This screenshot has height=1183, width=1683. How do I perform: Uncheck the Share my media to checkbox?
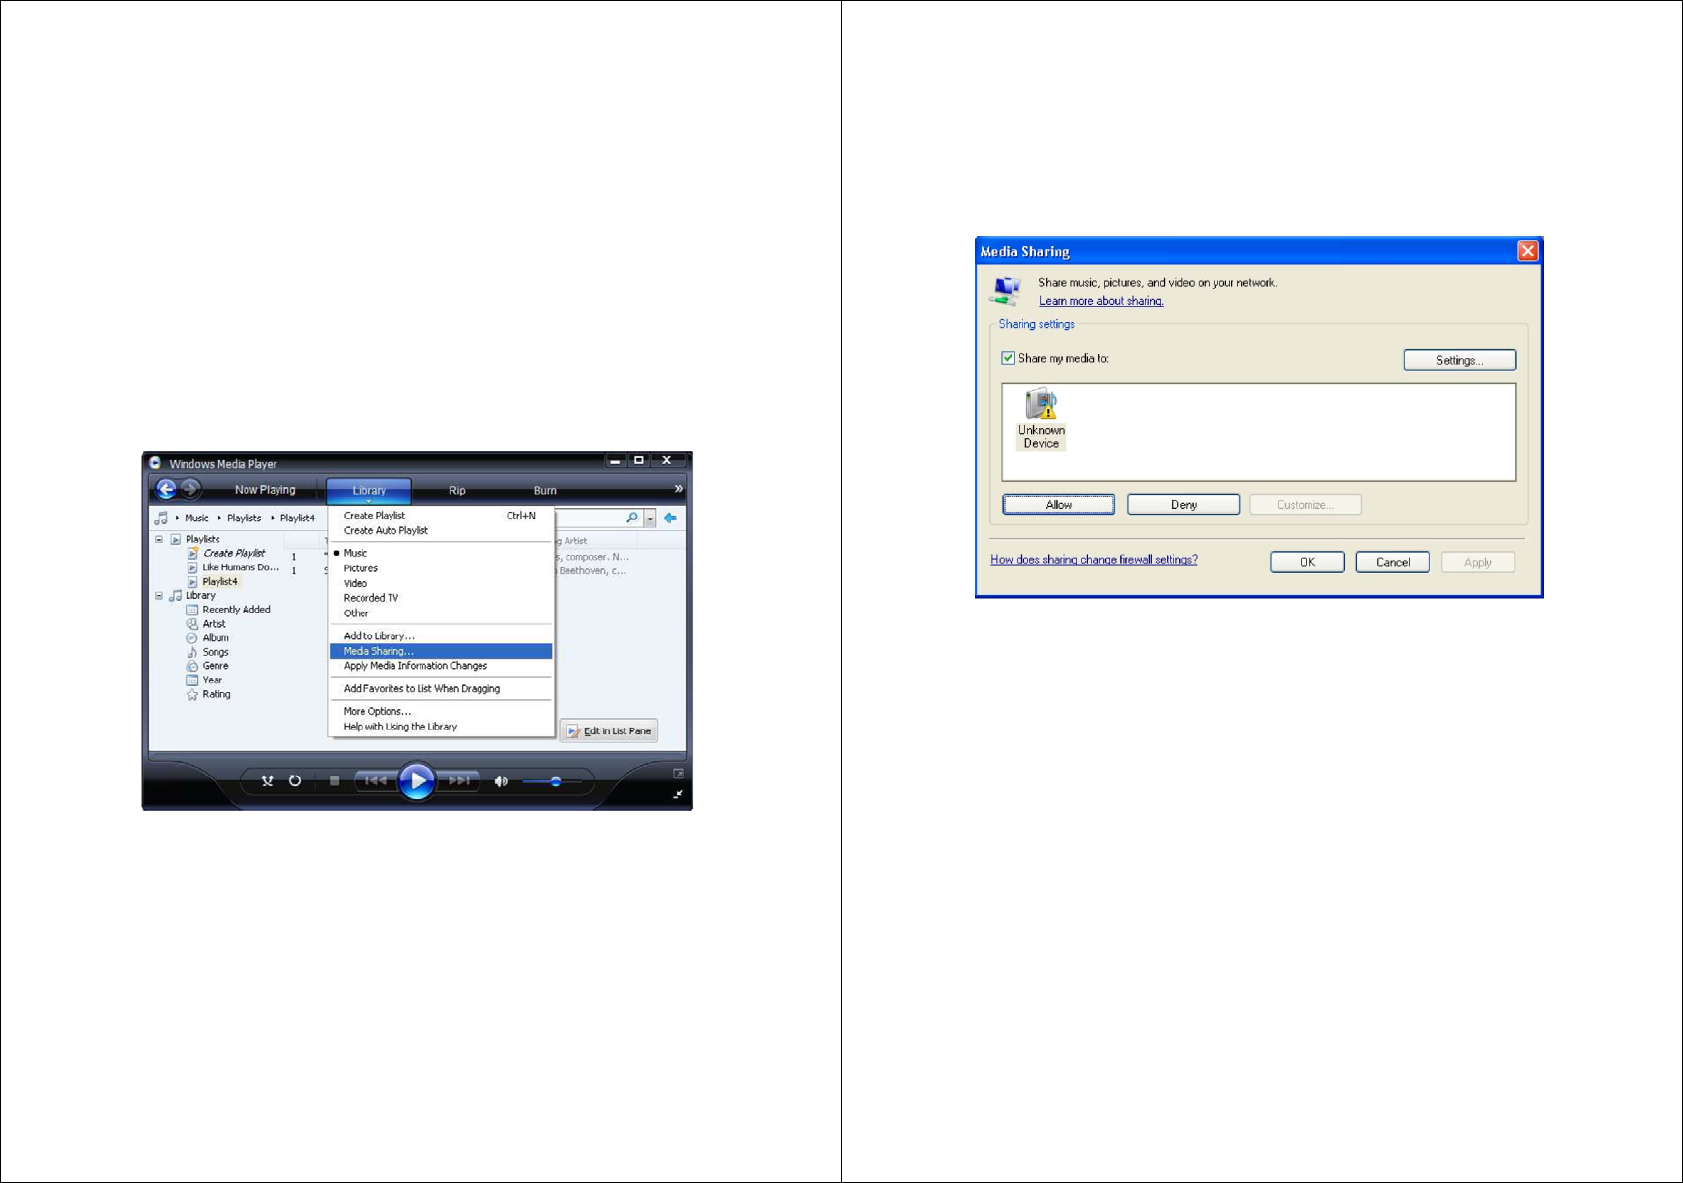coord(1008,358)
